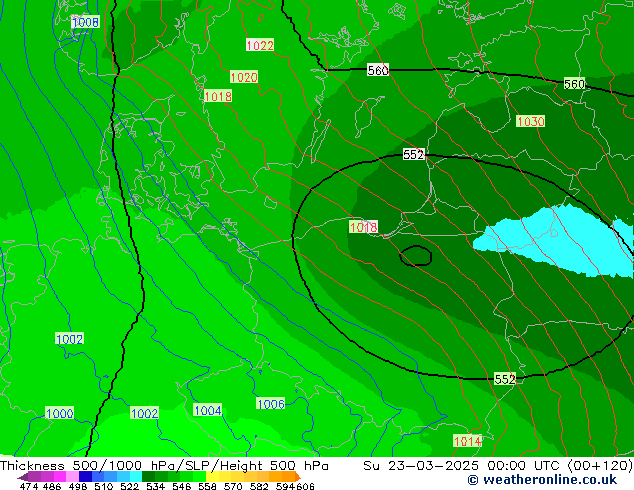Viewport: 634px width, 490px height.
Task: Click legend value 606
Action: point(305,486)
